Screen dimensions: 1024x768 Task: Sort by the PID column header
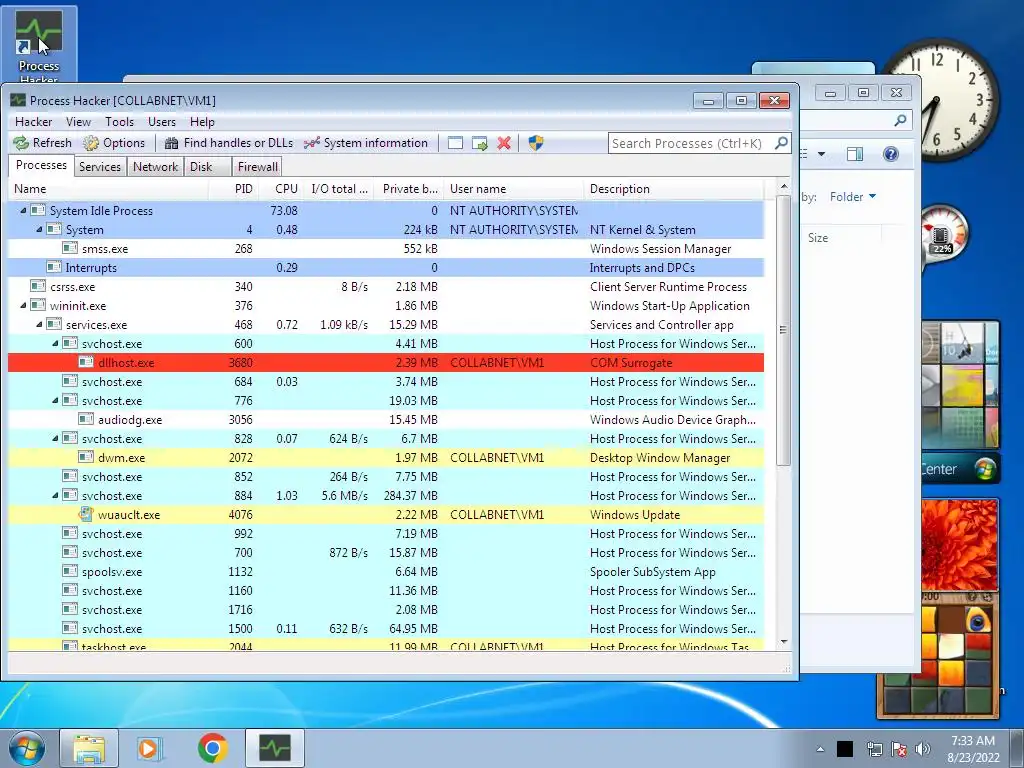[x=234, y=189]
